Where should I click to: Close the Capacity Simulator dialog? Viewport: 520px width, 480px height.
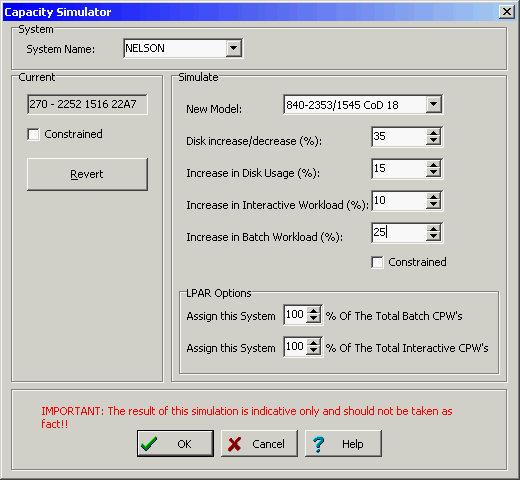coord(507,12)
